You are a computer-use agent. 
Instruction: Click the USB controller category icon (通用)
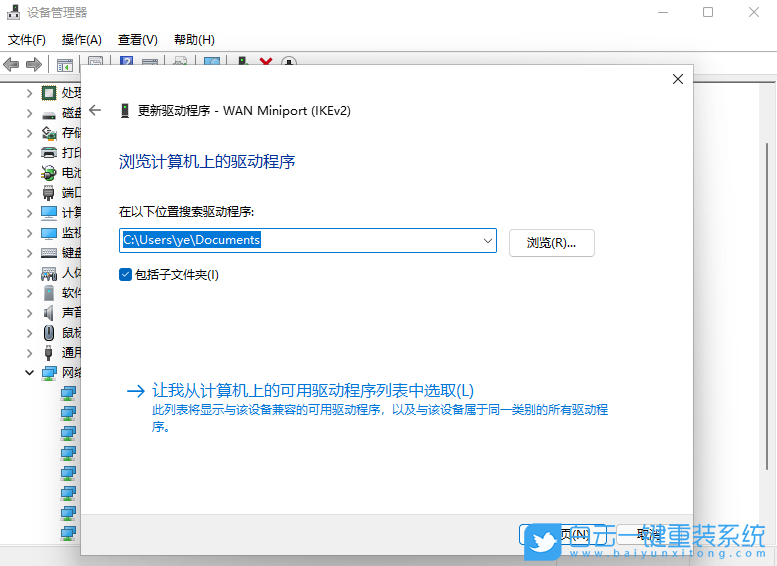click(x=49, y=353)
